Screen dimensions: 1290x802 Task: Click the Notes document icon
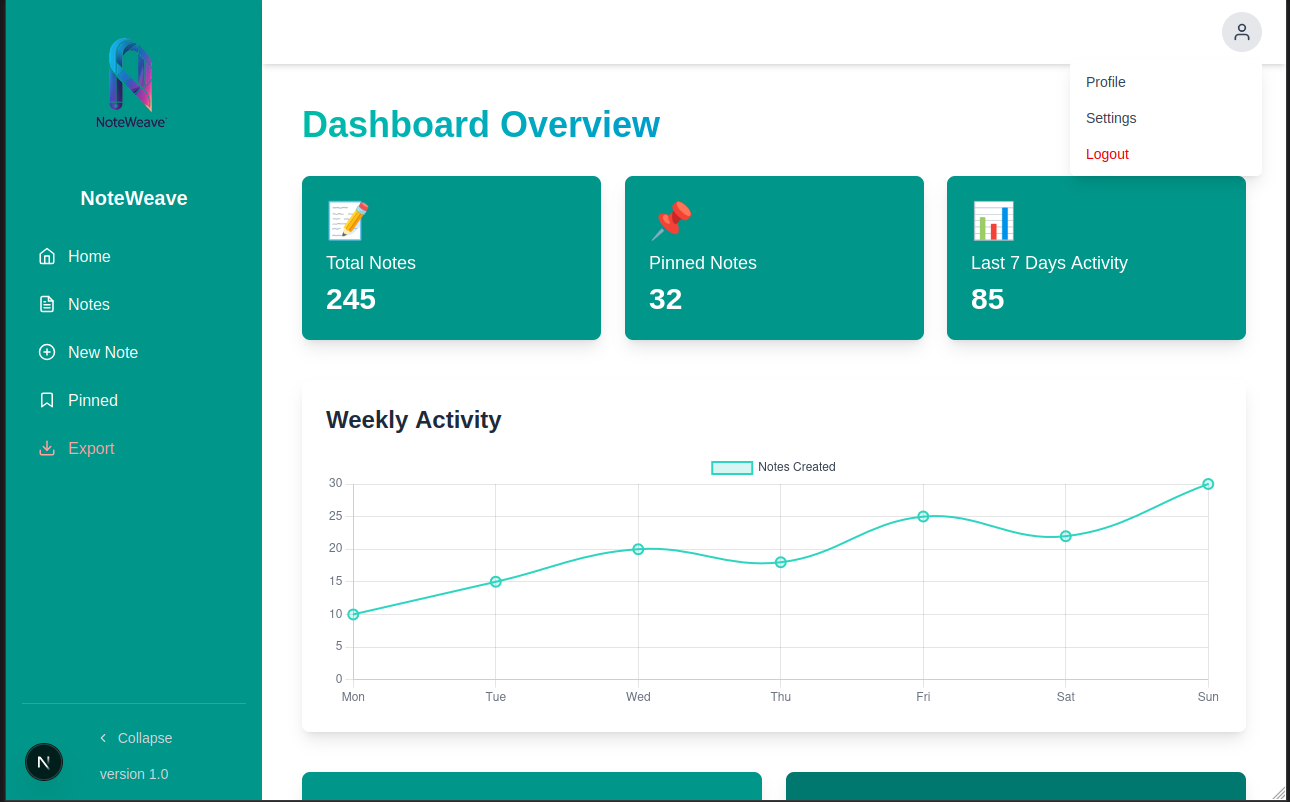click(x=47, y=304)
